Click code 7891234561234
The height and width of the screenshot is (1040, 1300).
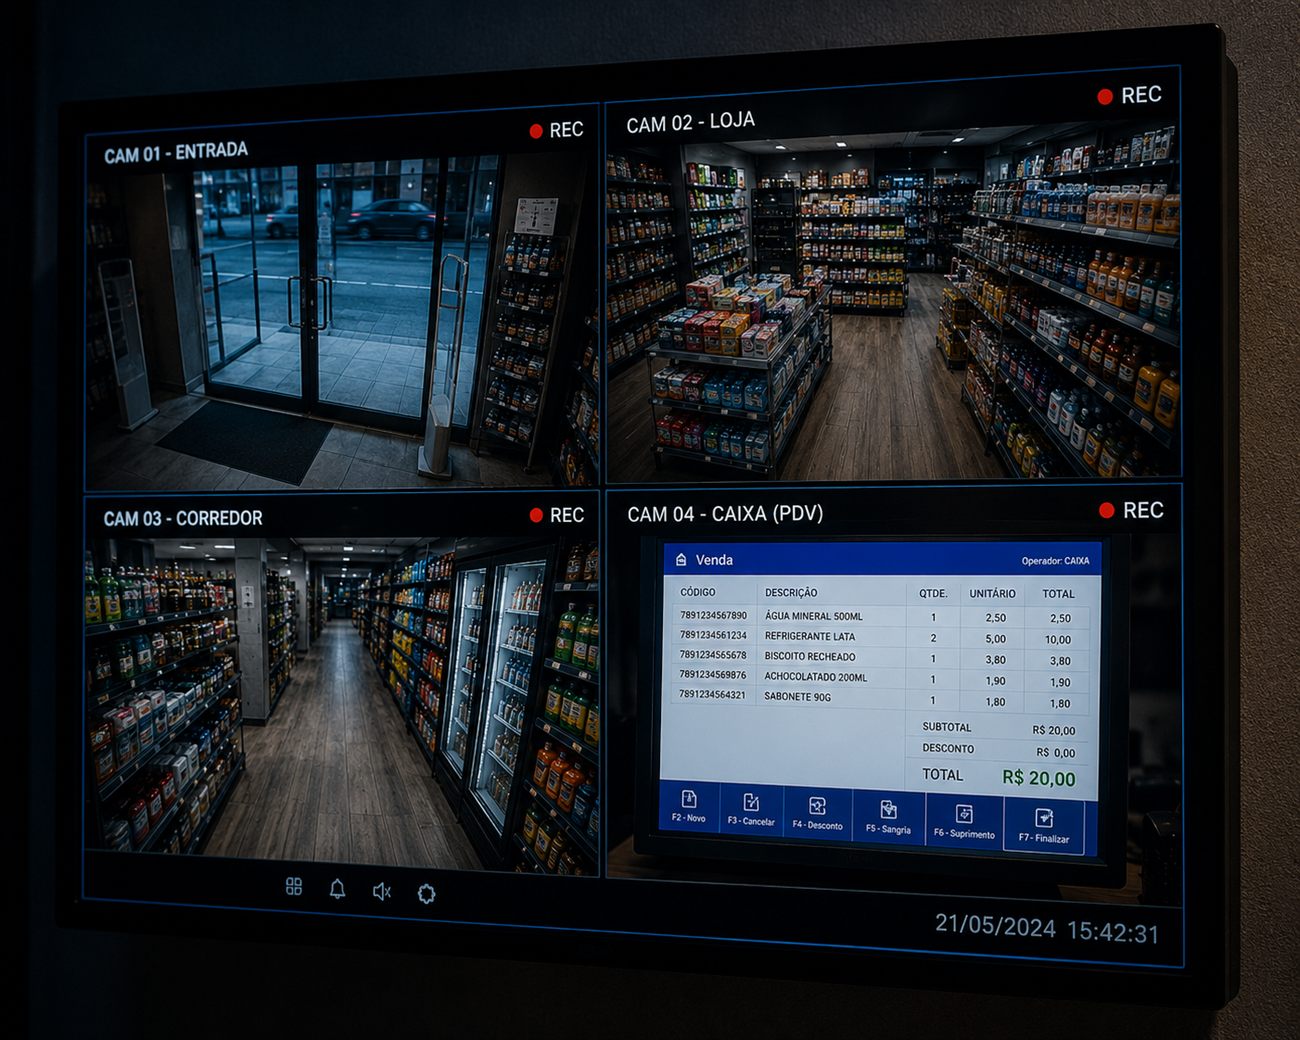click(713, 635)
